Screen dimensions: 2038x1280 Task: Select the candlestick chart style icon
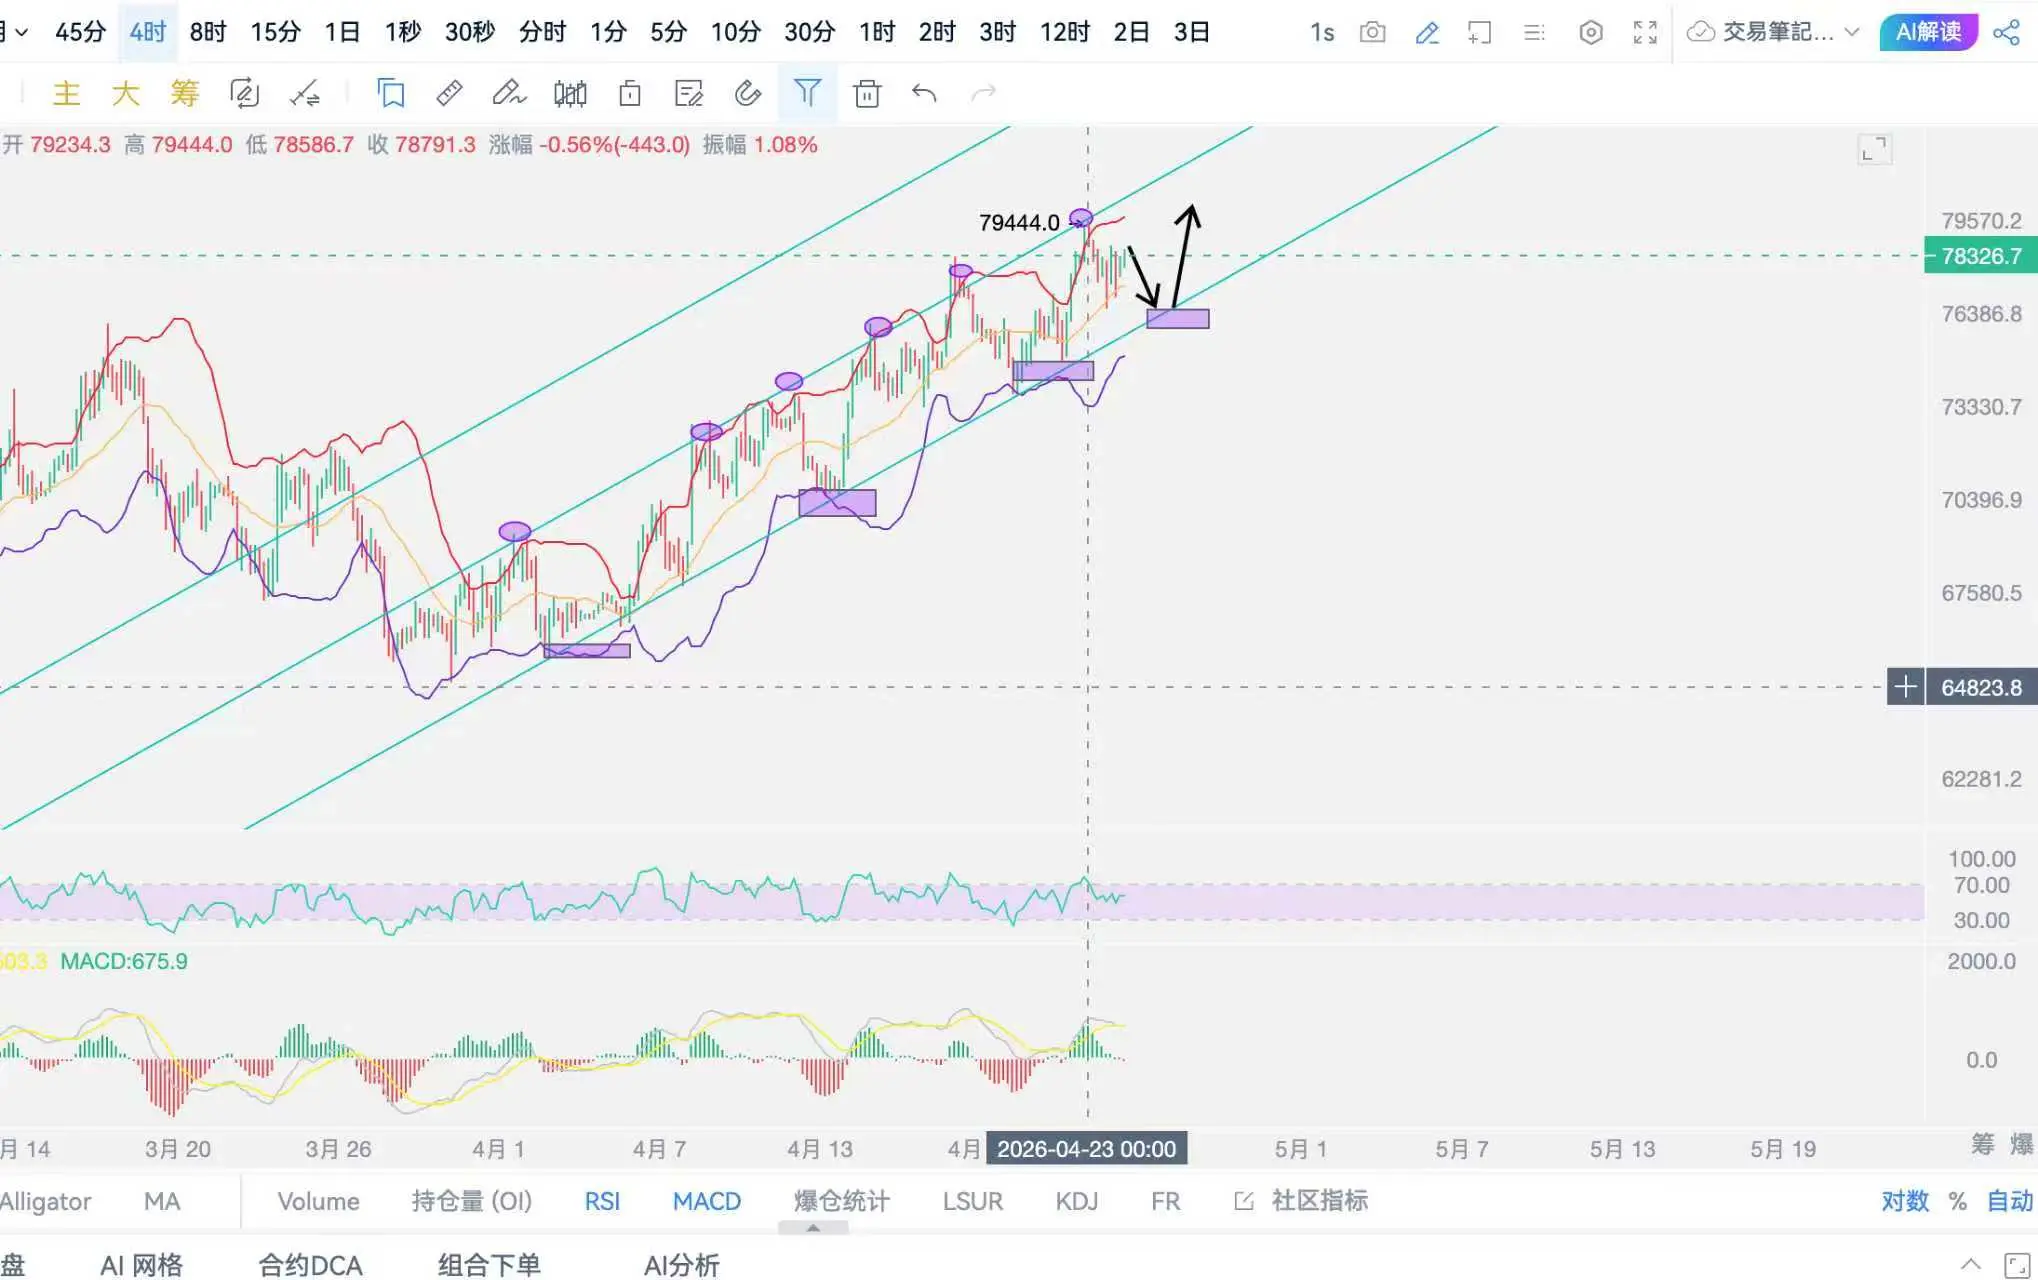(x=569, y=94)
